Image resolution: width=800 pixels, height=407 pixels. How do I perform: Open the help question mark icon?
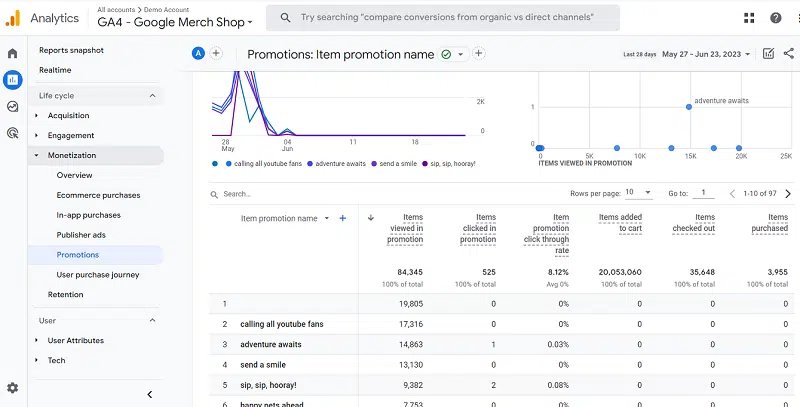[x=776, y=18]
